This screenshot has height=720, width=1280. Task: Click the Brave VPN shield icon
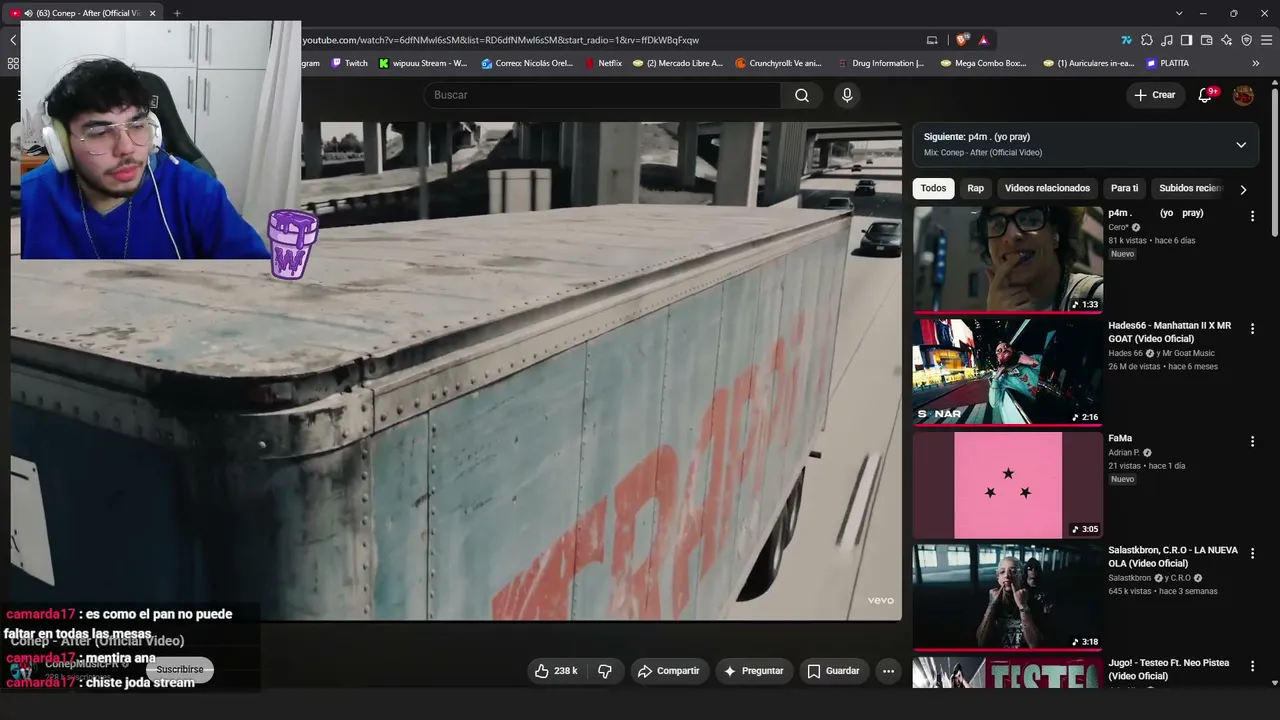(1246, 40)
